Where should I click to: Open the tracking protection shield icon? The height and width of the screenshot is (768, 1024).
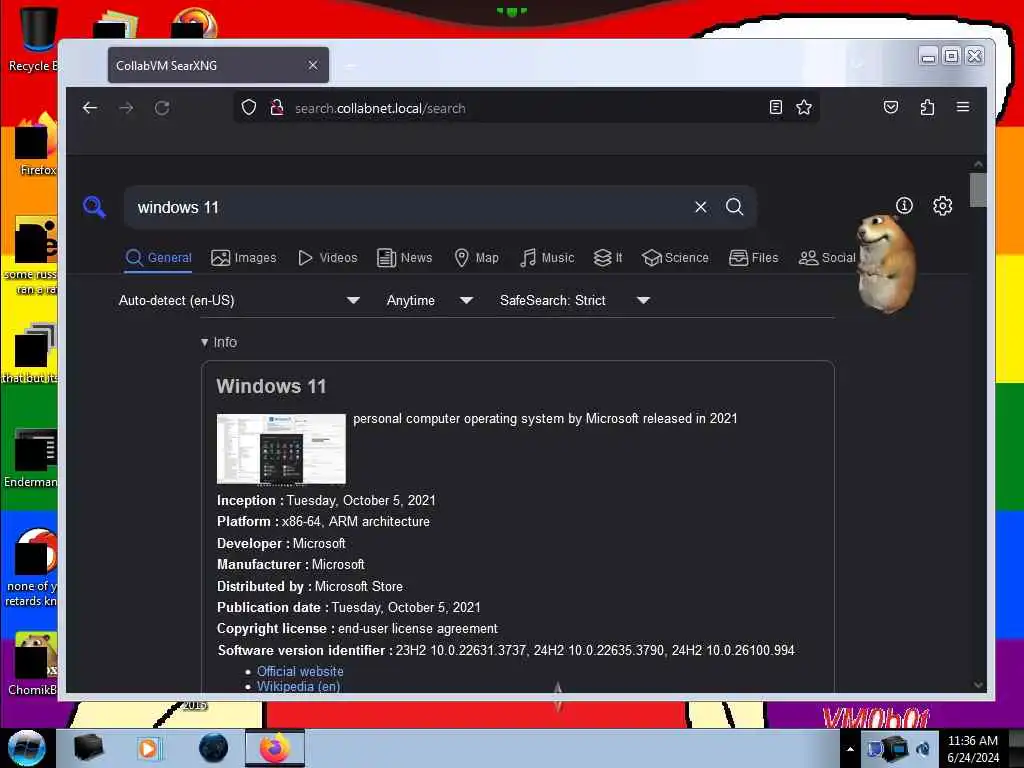click(249, 107)
